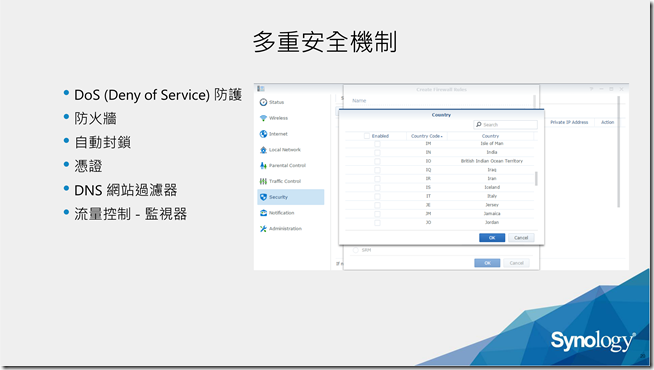
Task: Open the Traffic Control menu label
Action: pos(285,181)
